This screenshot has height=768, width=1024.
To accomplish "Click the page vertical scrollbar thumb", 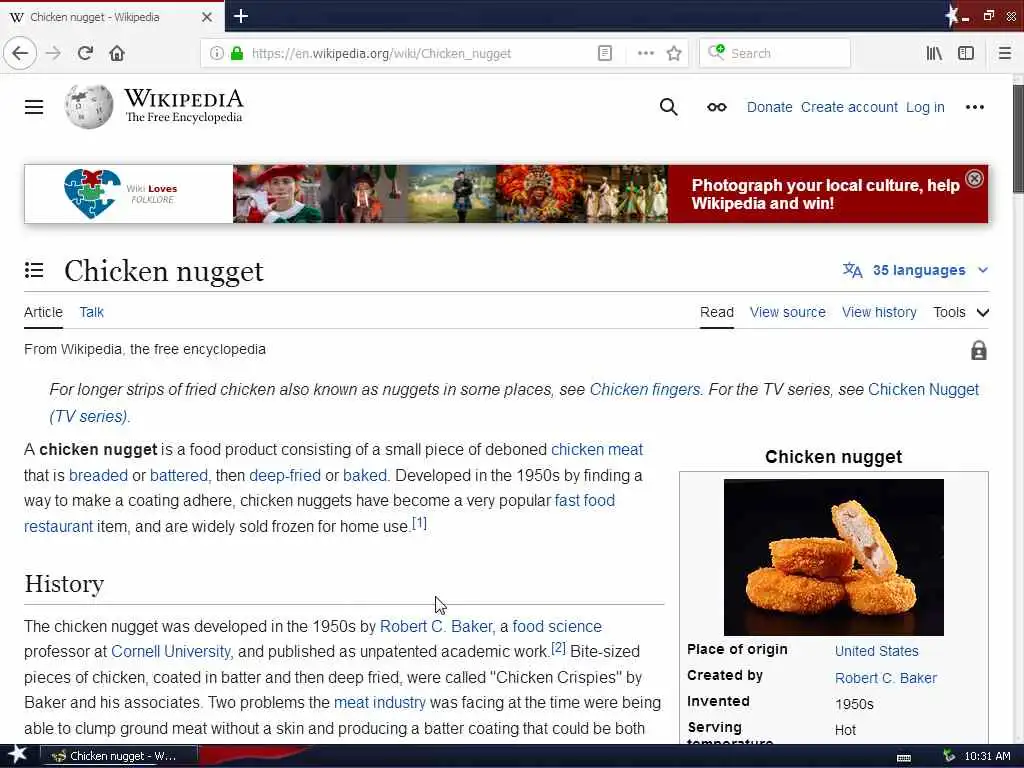I will pos(1017,138).
